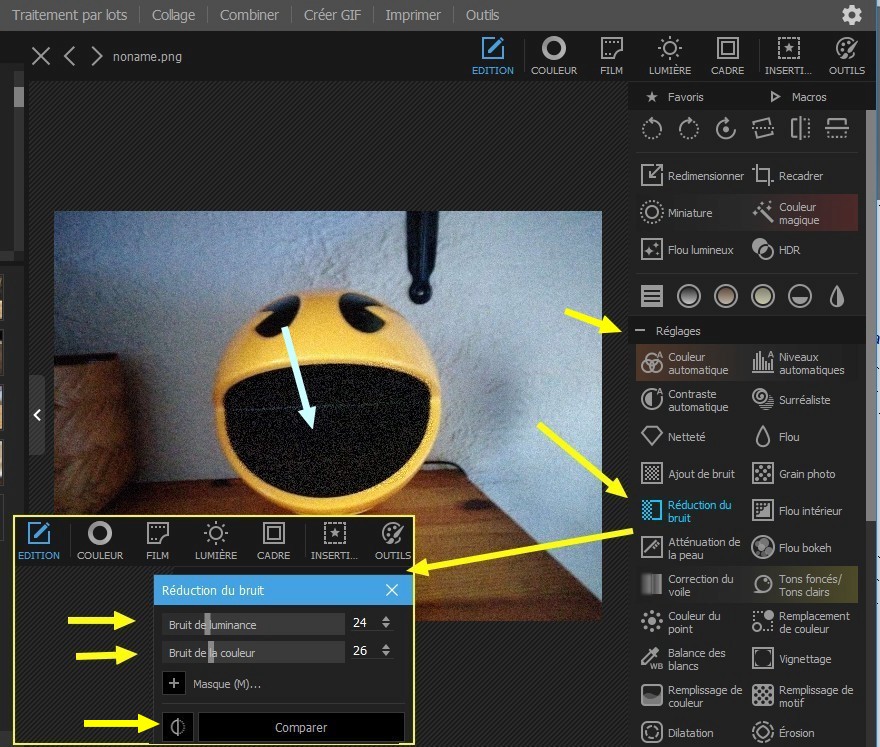Viewport: 880px width, 747px height.
Task: Open the Traitement par lots menu
Action: [70, 15]
